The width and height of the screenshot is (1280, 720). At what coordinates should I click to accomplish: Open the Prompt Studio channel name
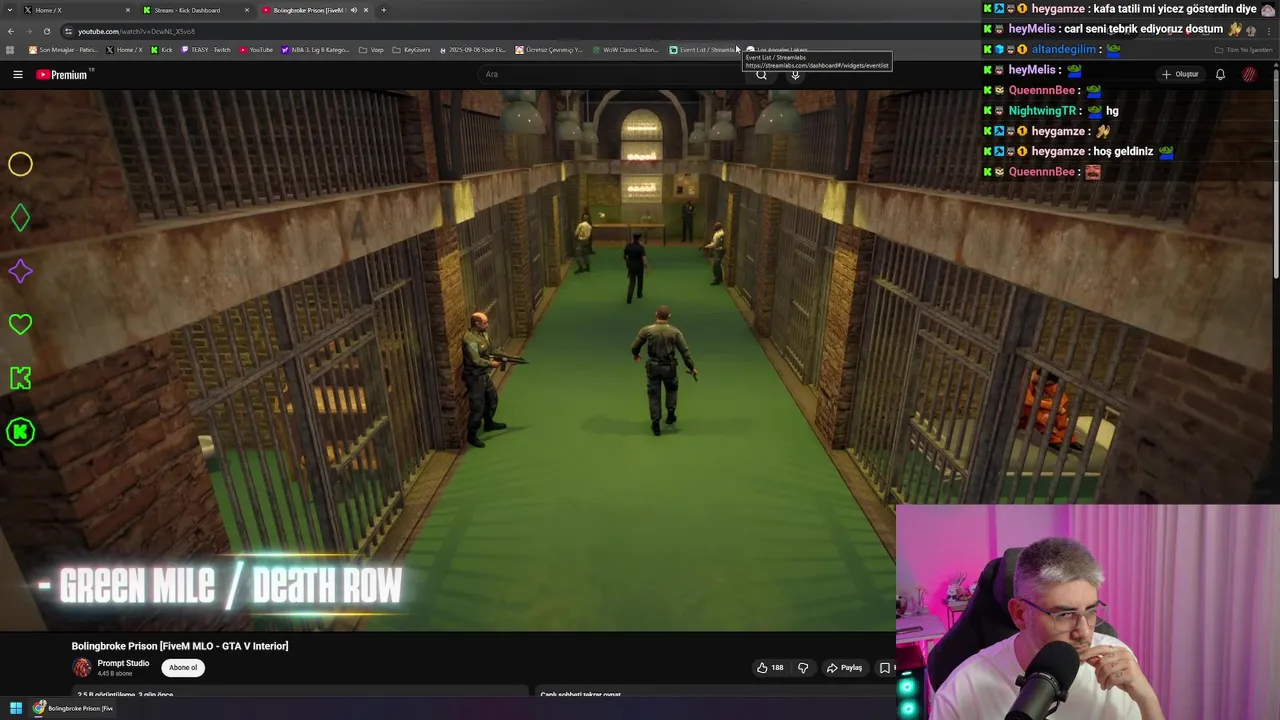tap(123, 663)
